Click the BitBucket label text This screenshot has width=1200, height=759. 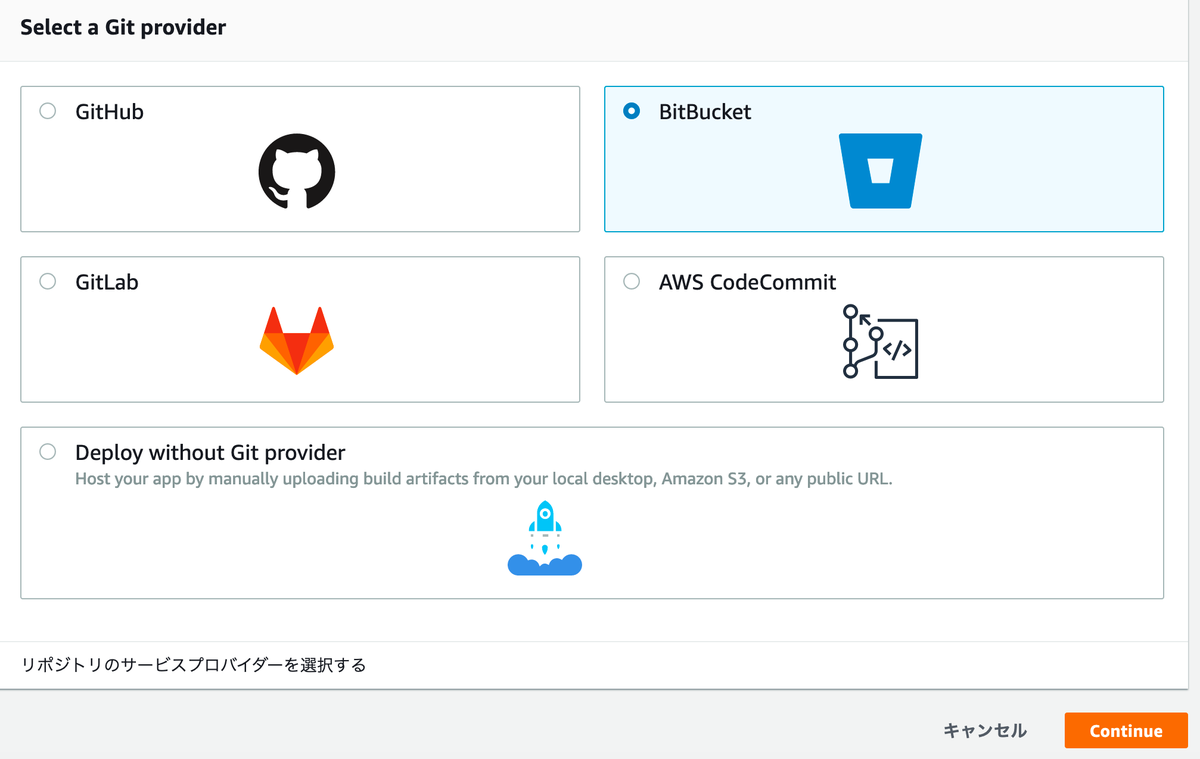tap(705, 112)
